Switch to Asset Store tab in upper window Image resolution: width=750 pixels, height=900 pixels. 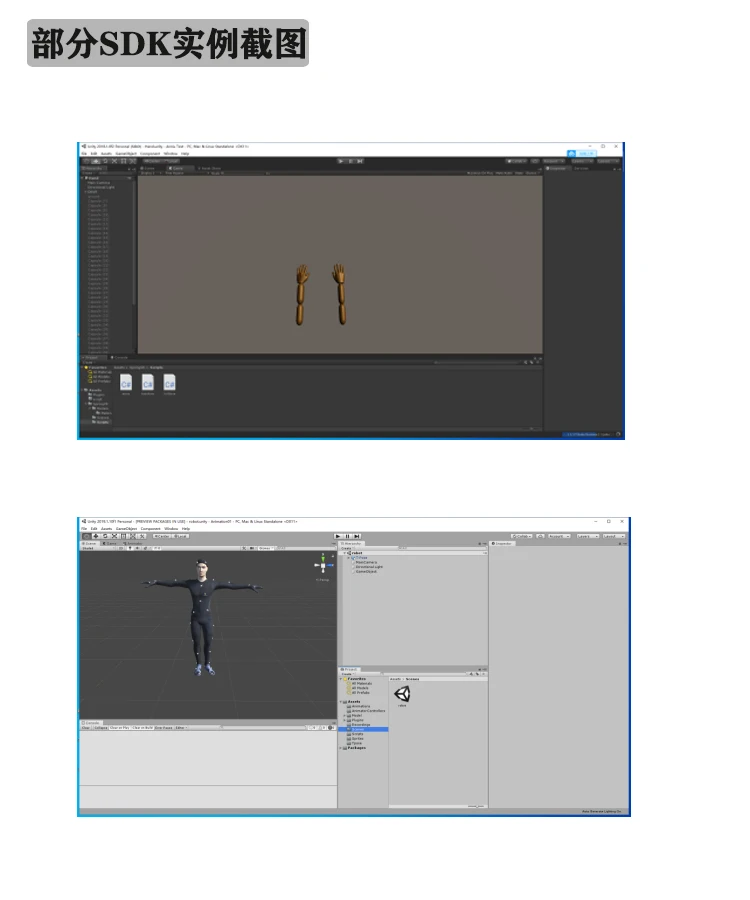pos(209,168)
